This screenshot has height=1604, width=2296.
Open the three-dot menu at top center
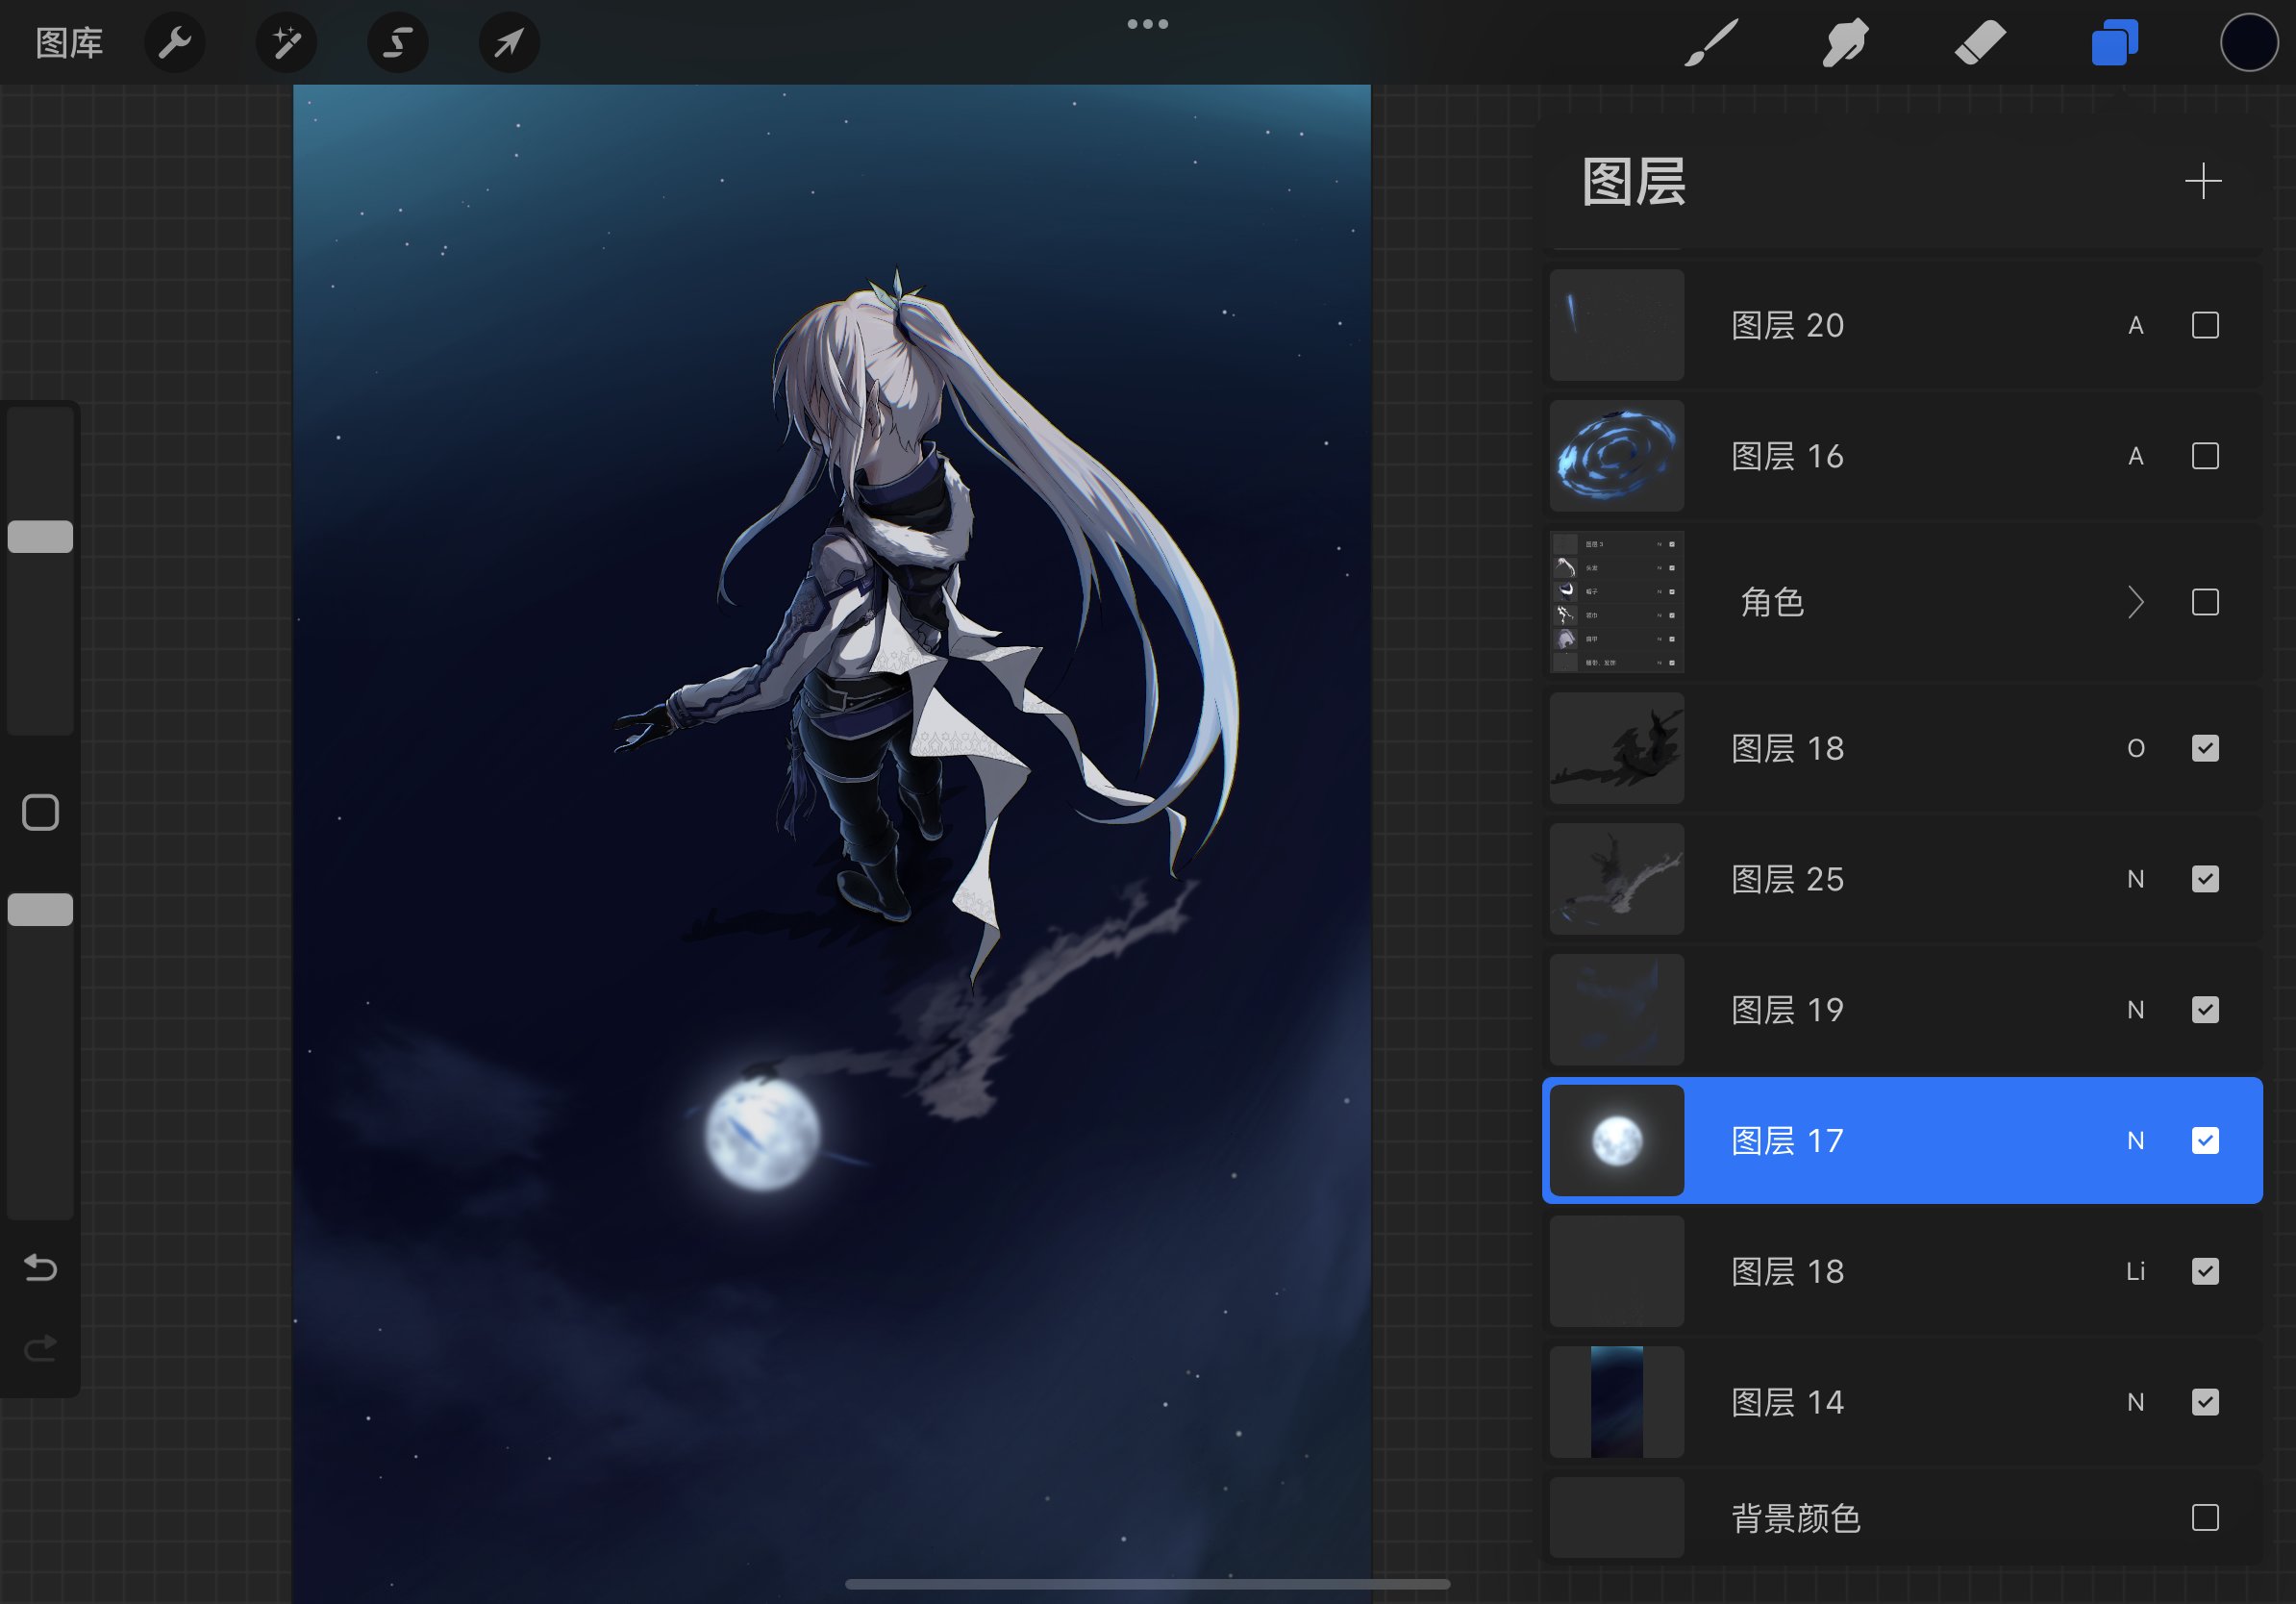tap(1147, 24)
